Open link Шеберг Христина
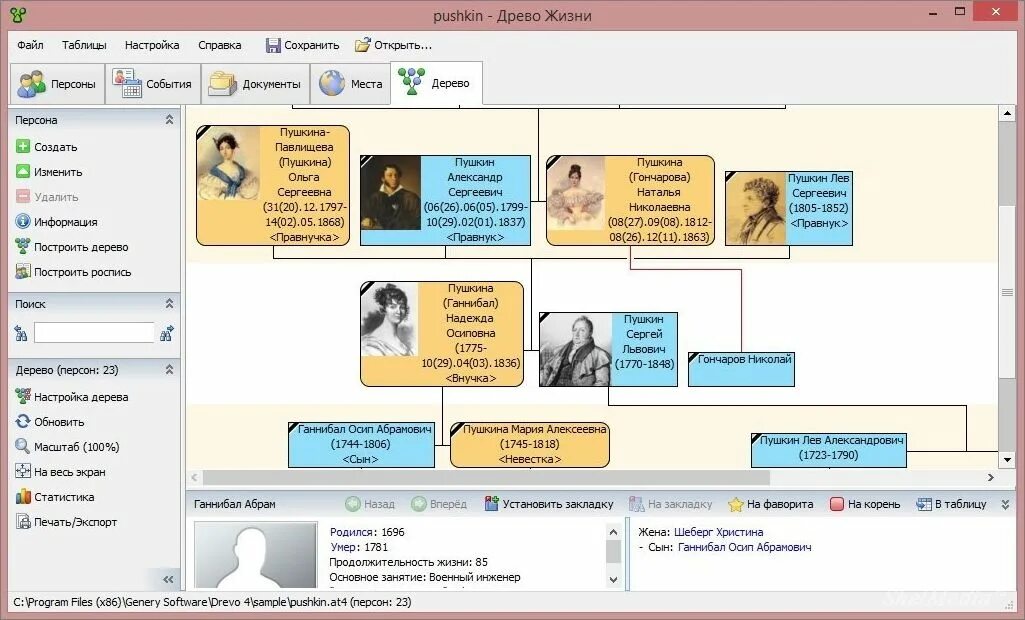This screenshot has height=620, width=1025. [718, 532]
